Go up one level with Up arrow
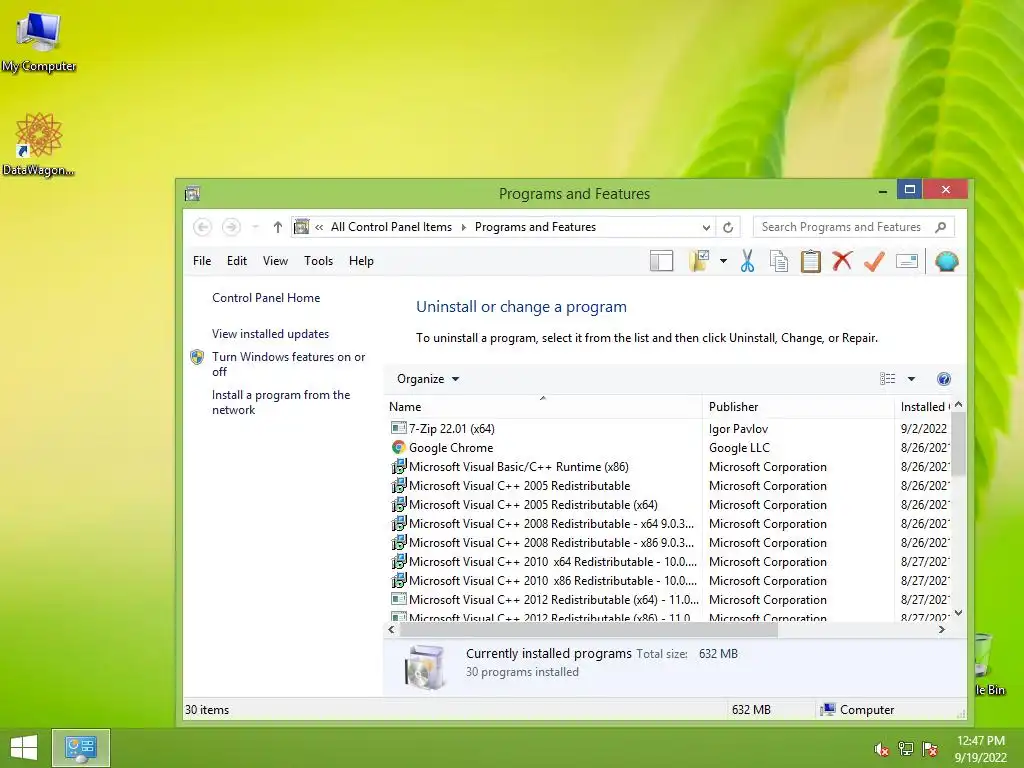1024x768 pixels. (278, 227)
